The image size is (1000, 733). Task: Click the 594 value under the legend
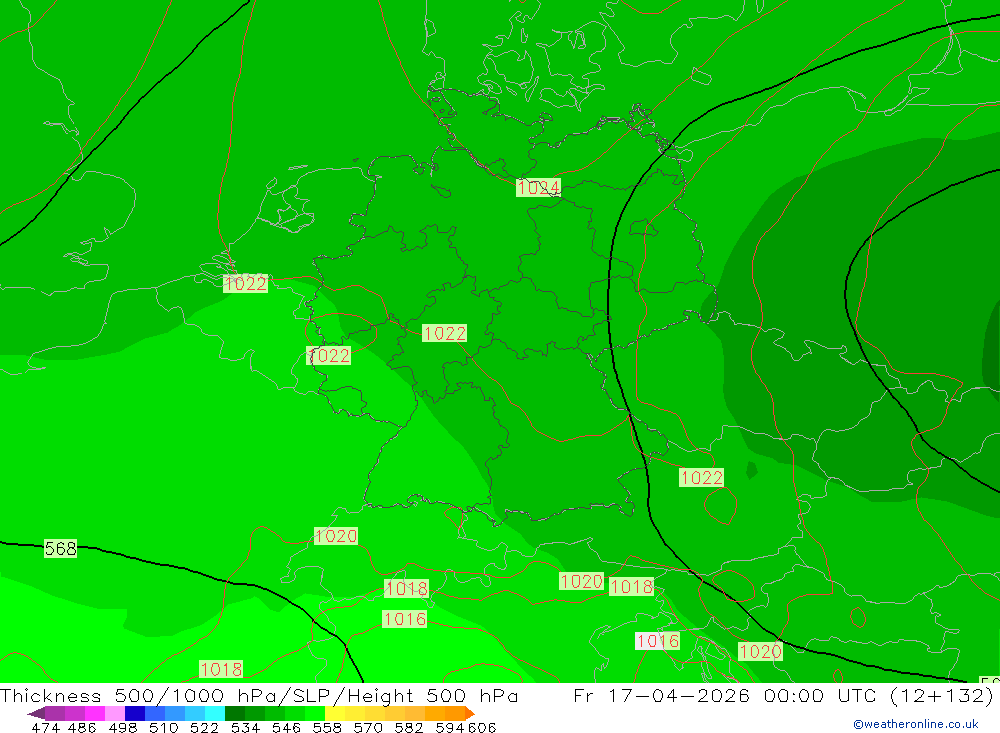[x=449, y=727]
